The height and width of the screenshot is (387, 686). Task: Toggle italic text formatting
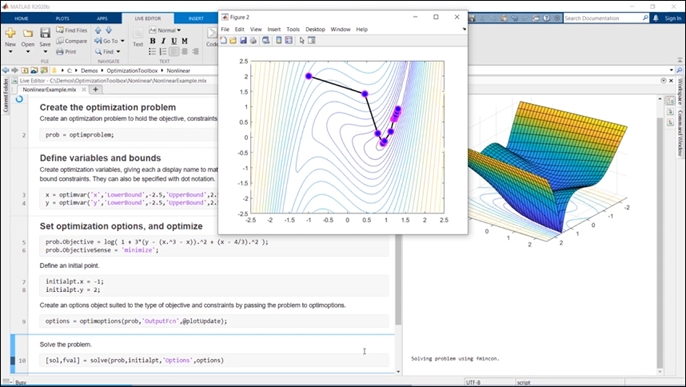[x=163, y=41]
